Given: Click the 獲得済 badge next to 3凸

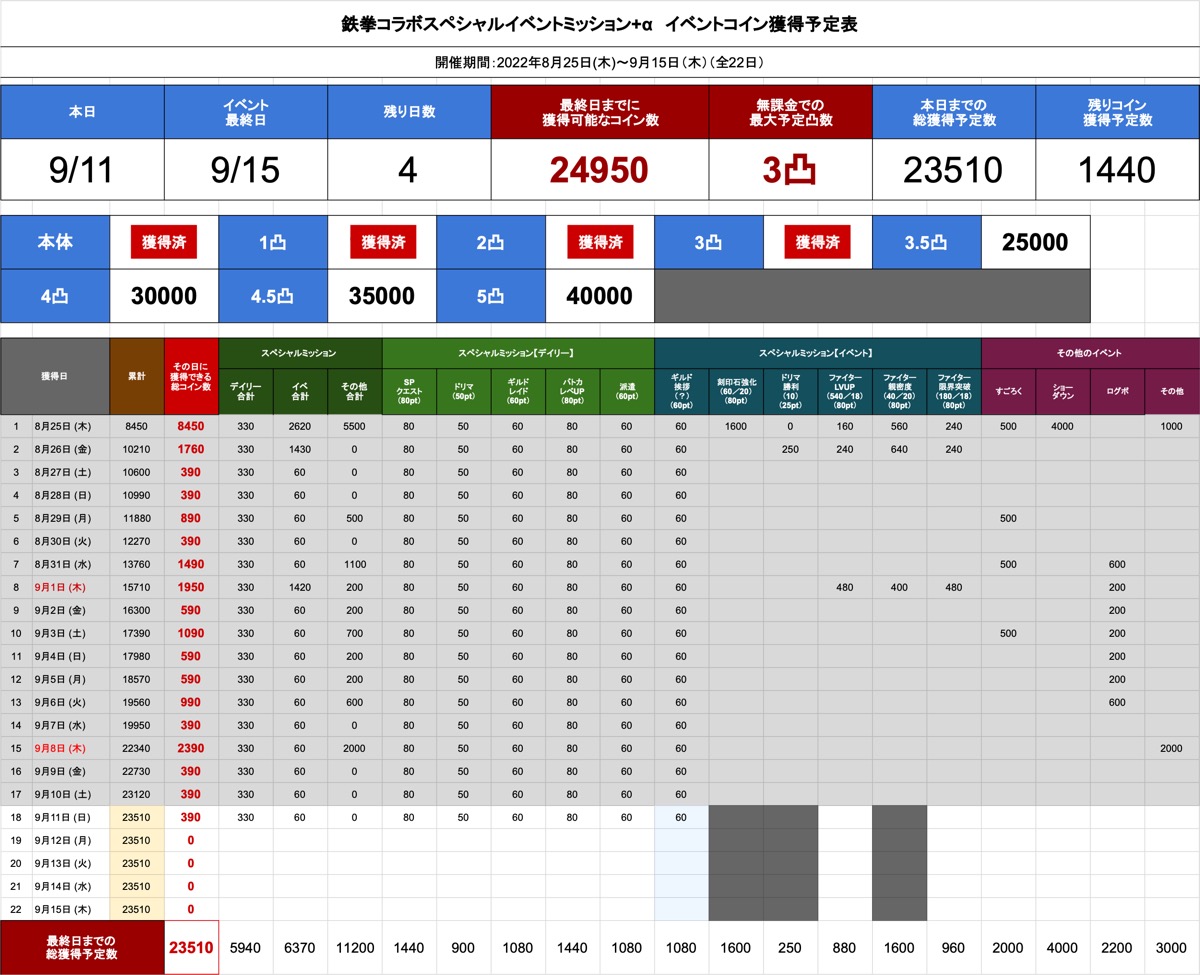Looking at the screenshot, I should click(818, 242).
